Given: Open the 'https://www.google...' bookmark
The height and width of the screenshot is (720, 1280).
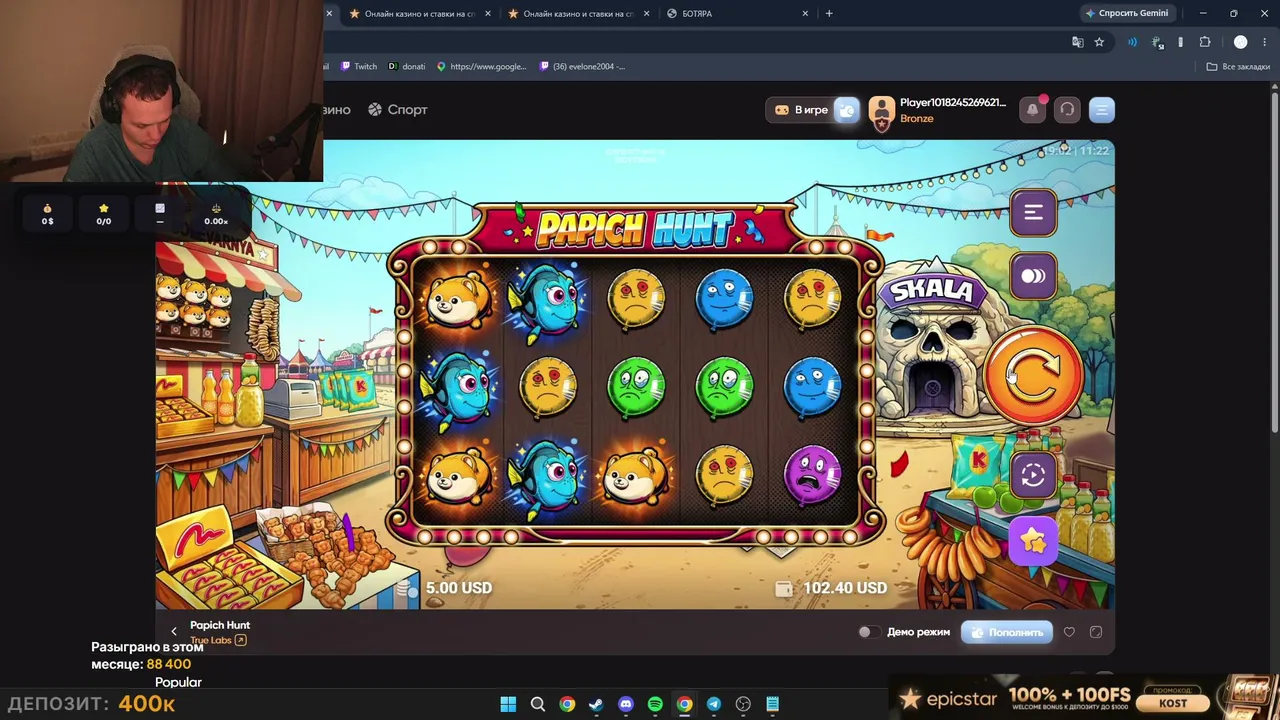Looking at the screenshot, I should (x=481, y=66).
